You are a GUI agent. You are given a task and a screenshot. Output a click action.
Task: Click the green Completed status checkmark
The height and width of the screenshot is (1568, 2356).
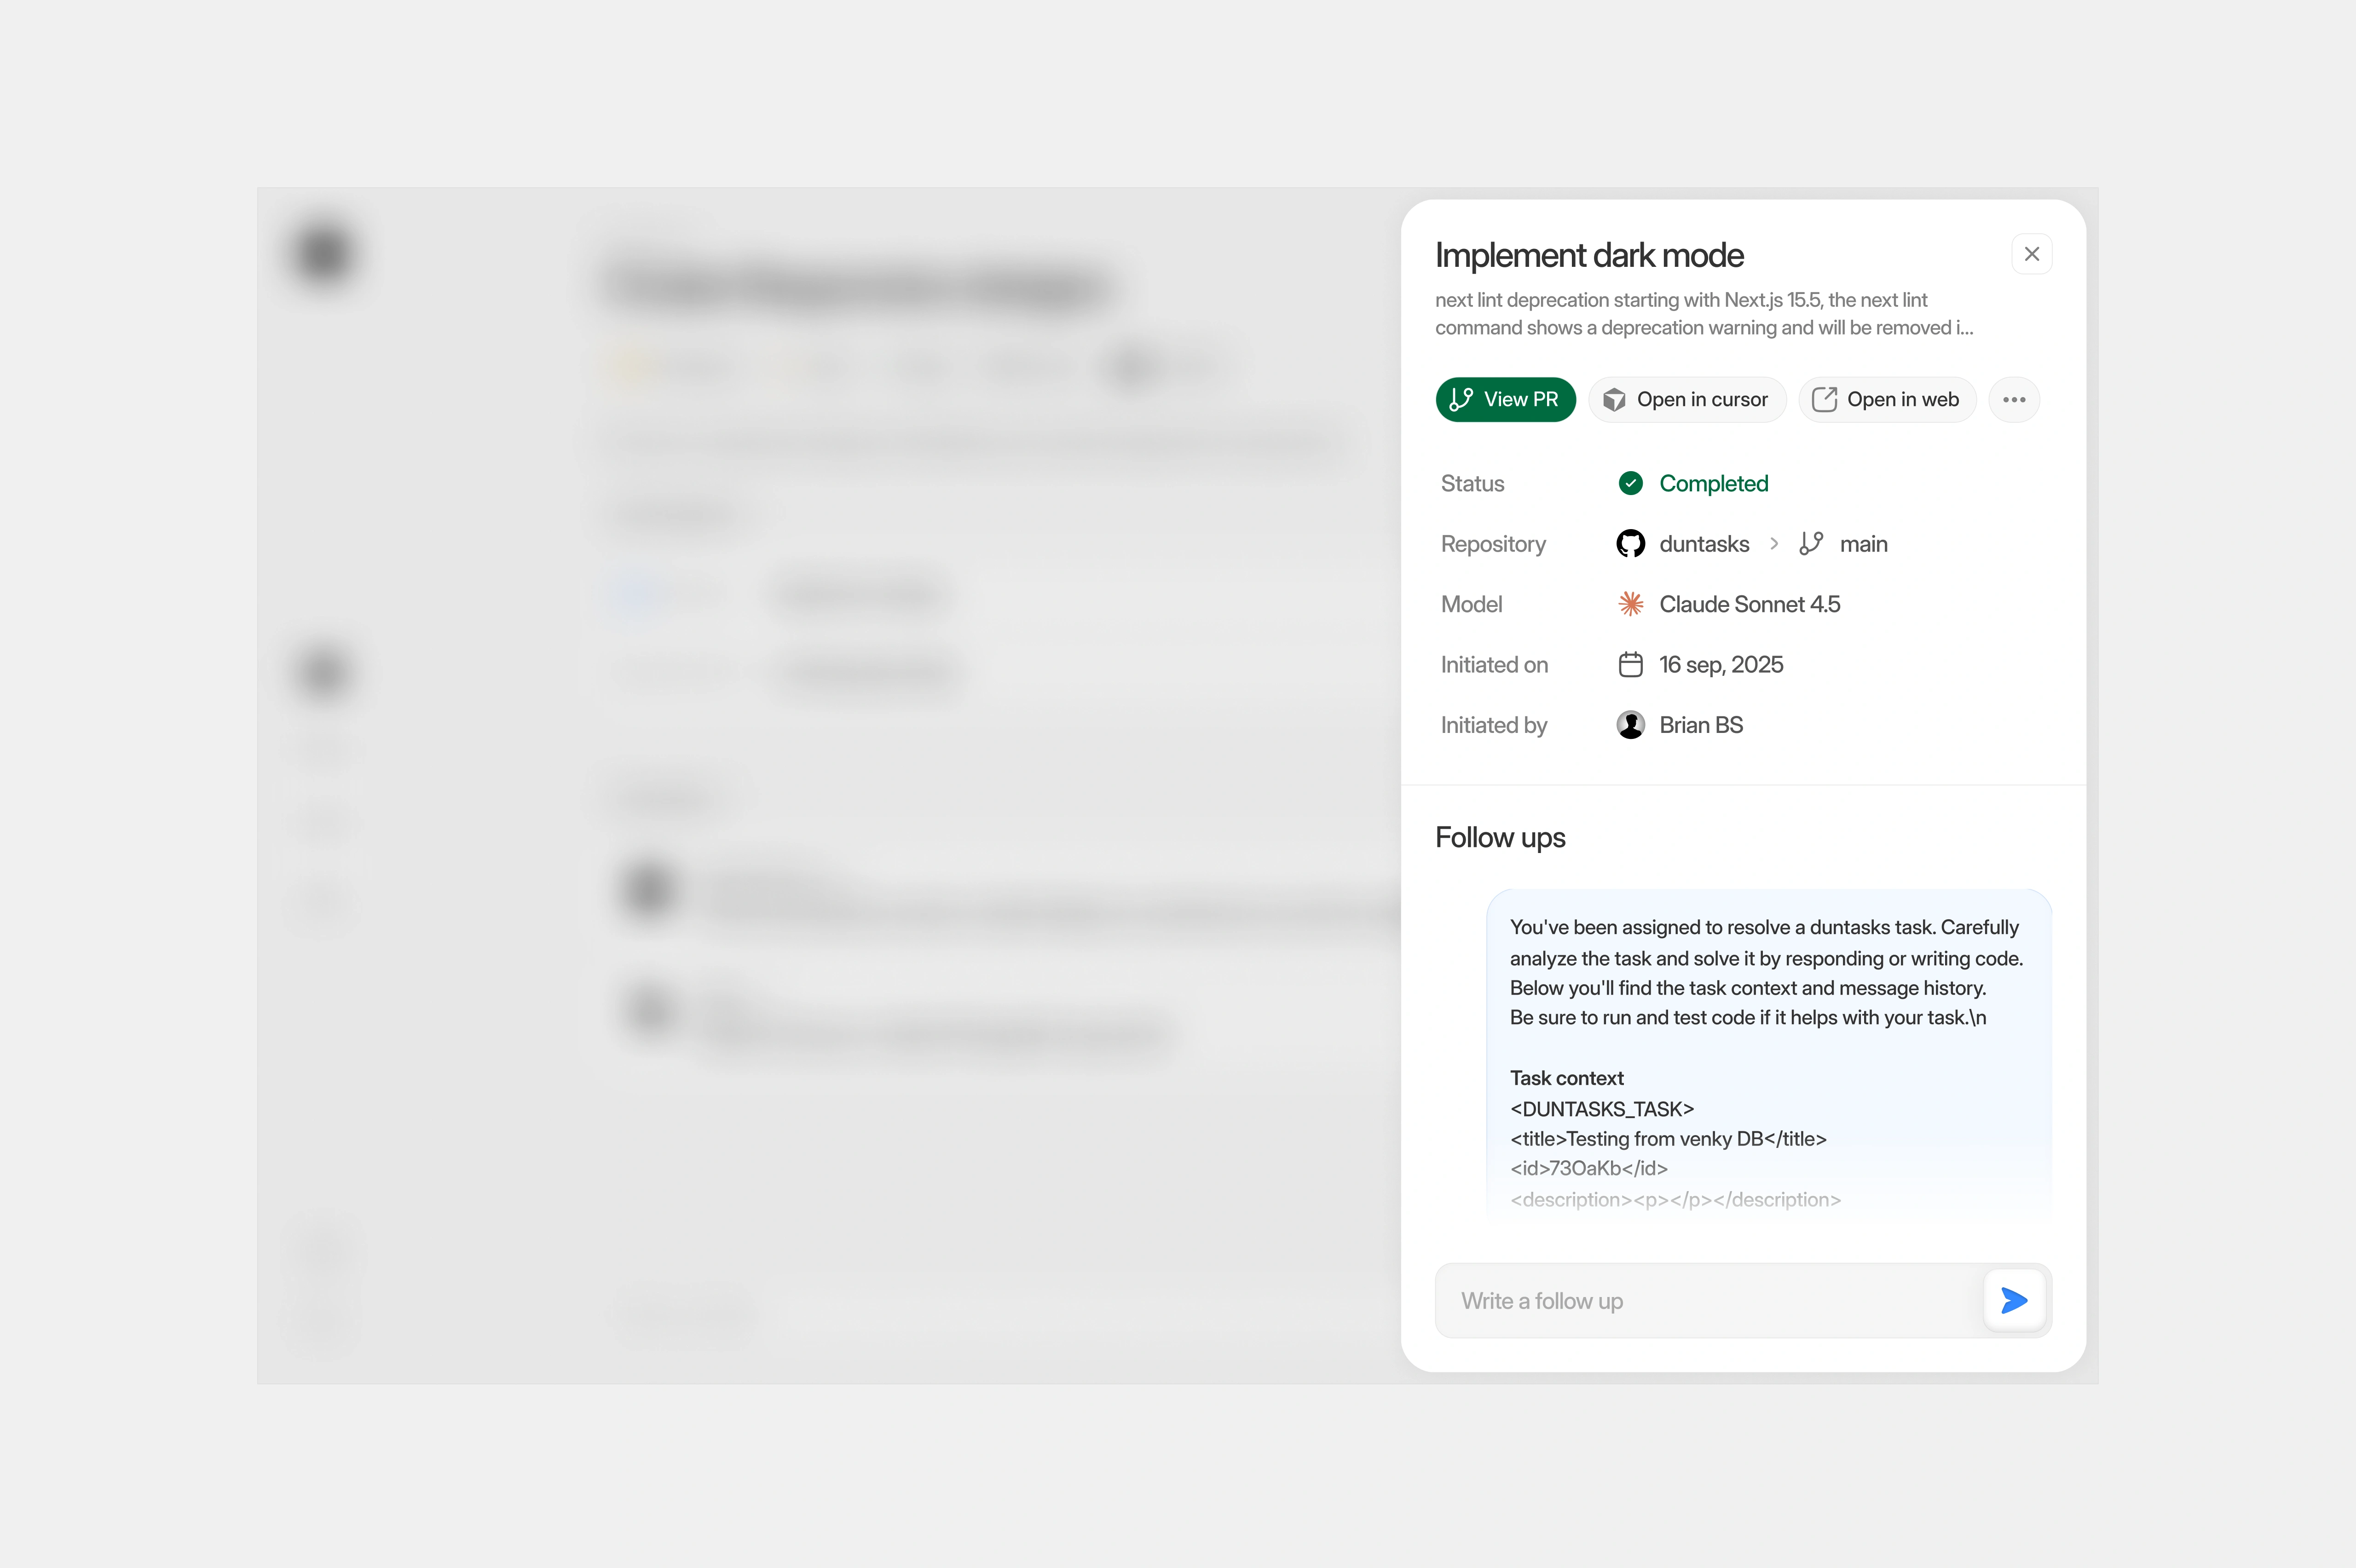coord(1630,483)
